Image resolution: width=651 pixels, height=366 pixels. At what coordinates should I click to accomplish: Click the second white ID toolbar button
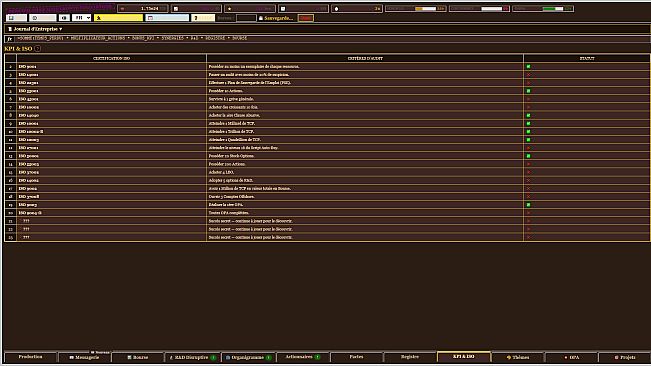point(42,18)
